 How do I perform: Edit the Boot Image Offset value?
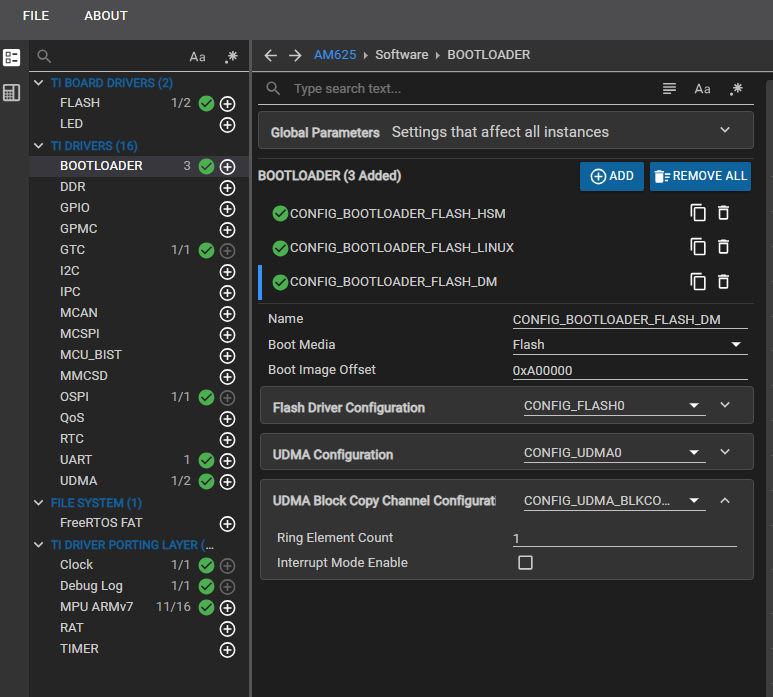630,371
